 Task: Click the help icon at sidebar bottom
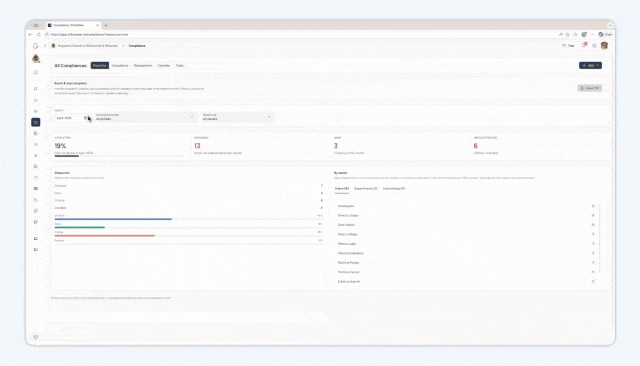point(36,337)
